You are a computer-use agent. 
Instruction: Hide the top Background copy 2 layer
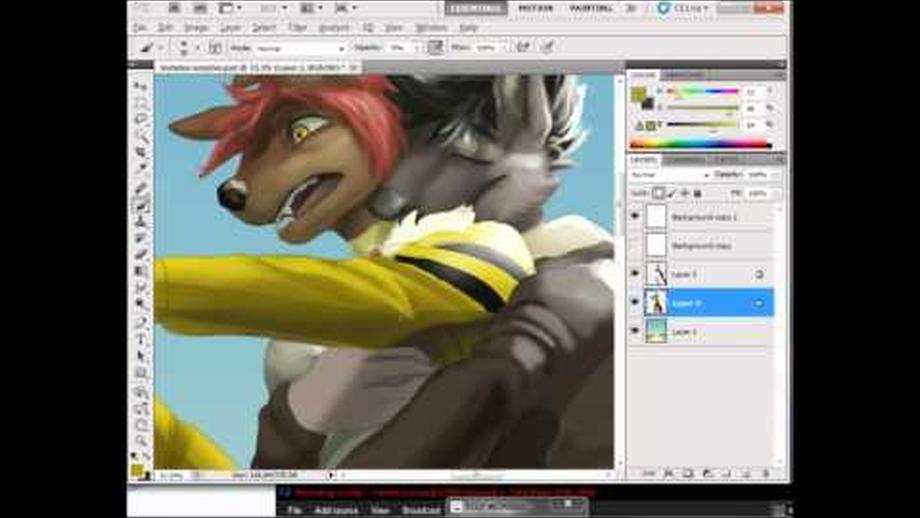(x=635, y=216)
